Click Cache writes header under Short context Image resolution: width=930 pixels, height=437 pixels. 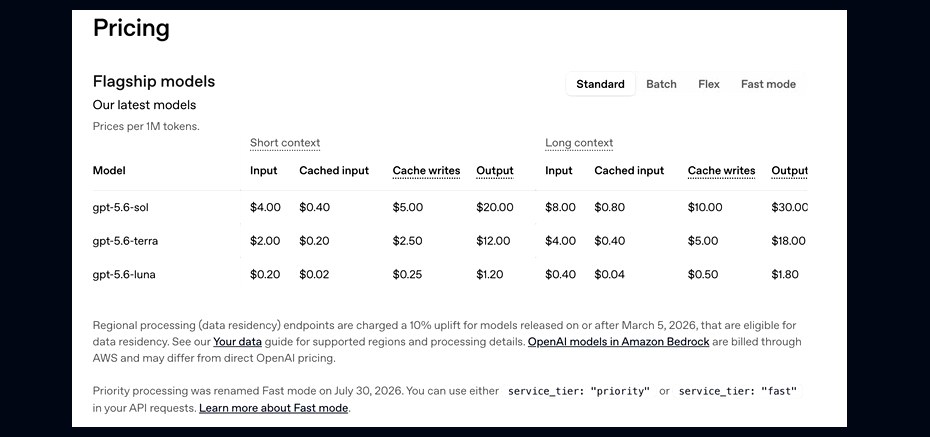click(x=426, y=171)
